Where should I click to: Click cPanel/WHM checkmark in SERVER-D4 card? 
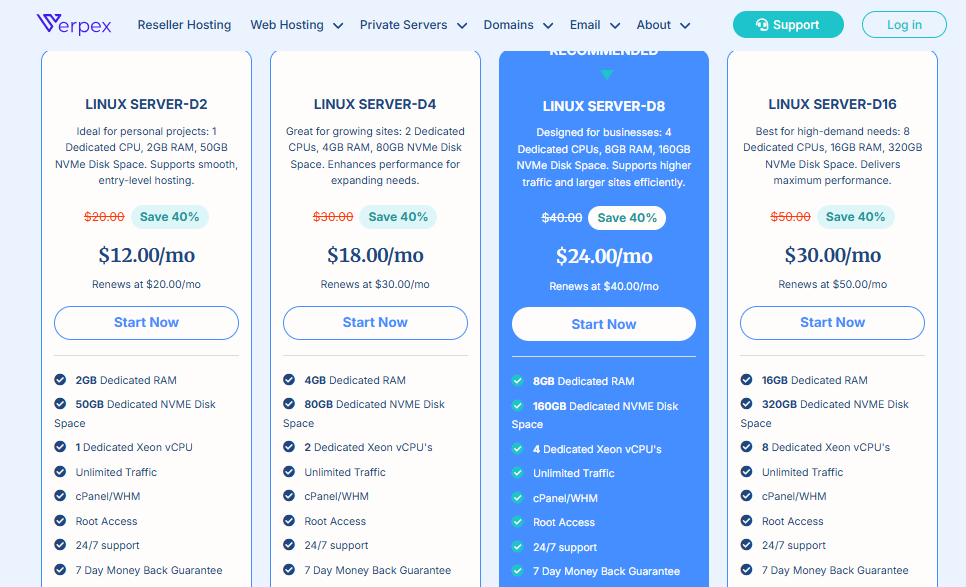pos(289,495)
